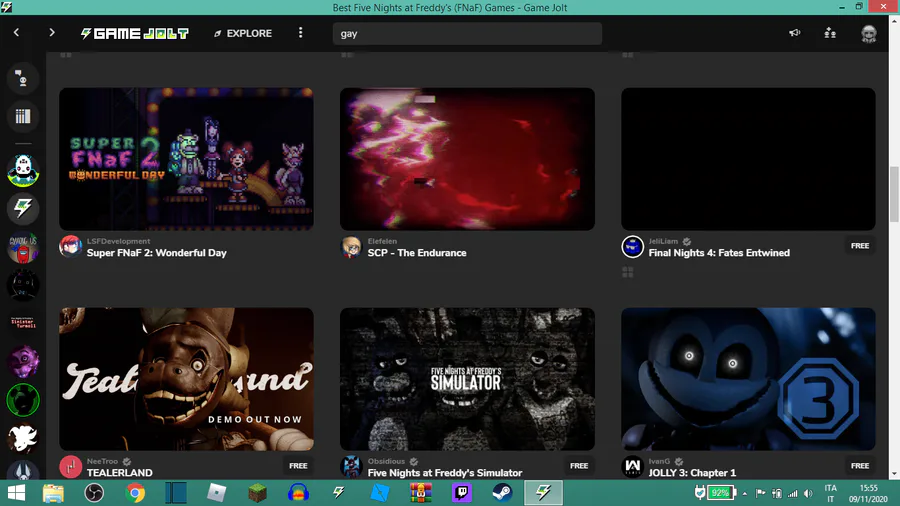Click FREE badge on Five Nights at Freddy's Simulator
Viewport: 900px width, 506px height.
click(x=579, y=466)
